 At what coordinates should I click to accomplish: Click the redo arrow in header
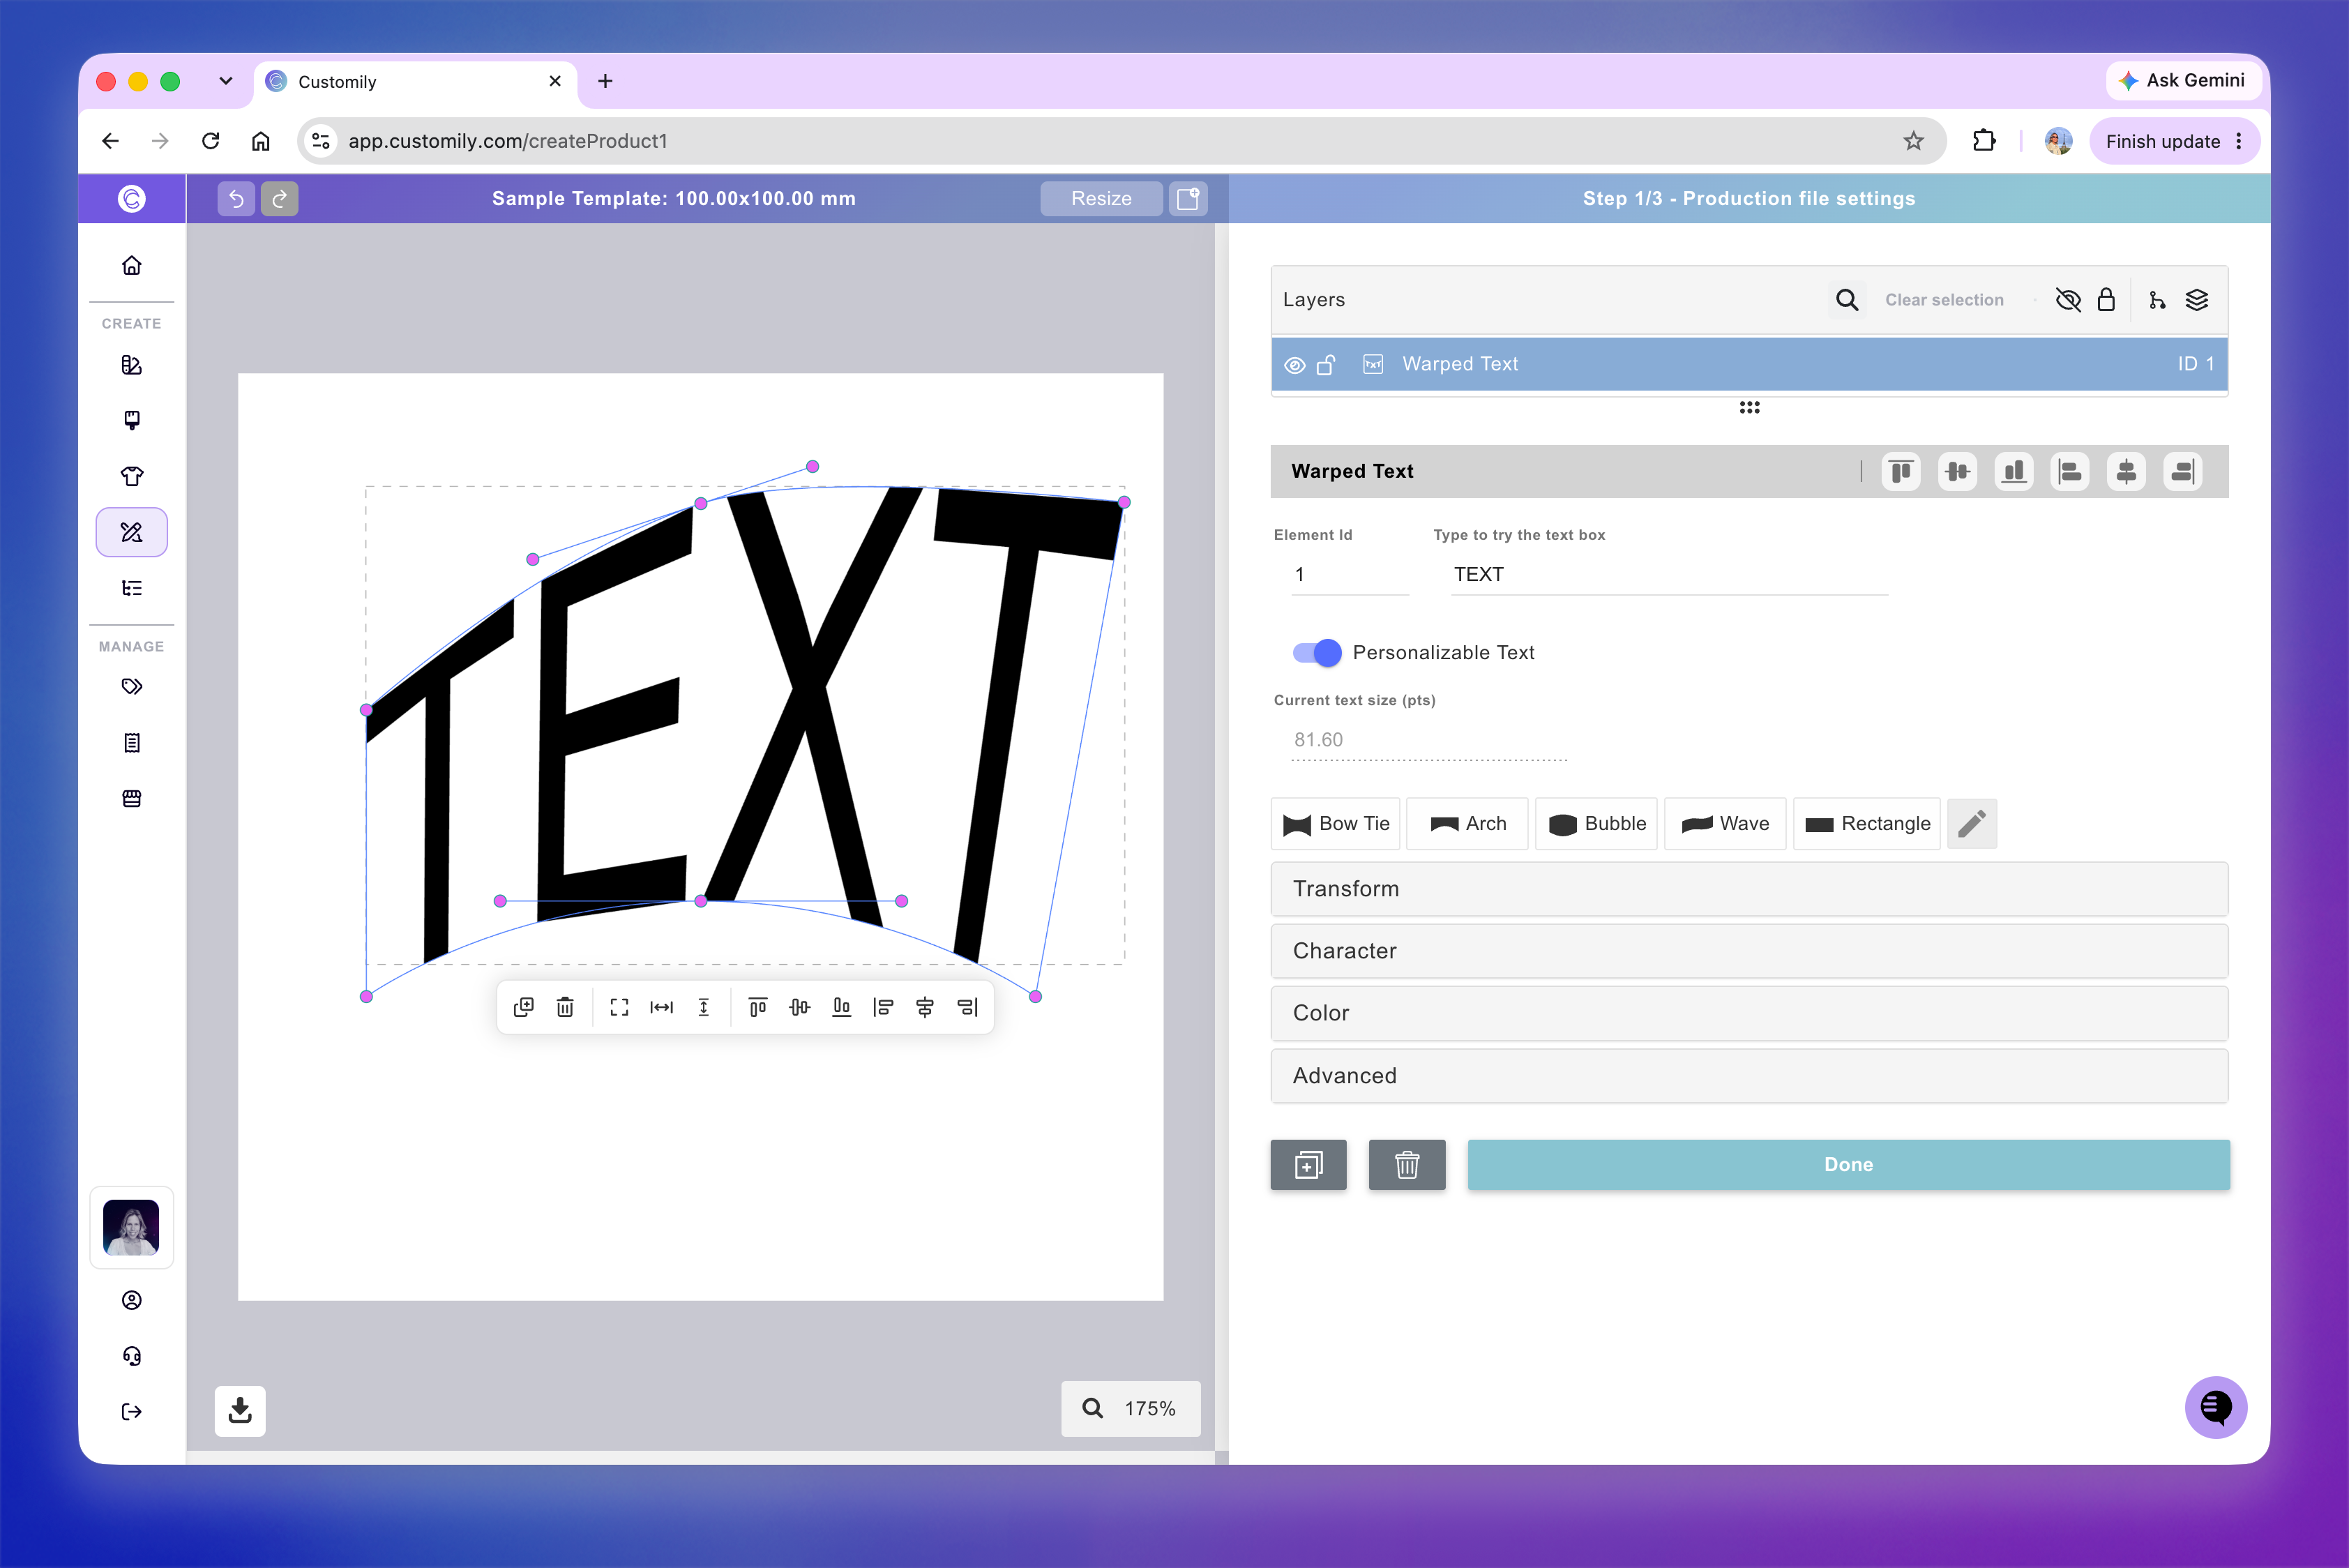280,199
